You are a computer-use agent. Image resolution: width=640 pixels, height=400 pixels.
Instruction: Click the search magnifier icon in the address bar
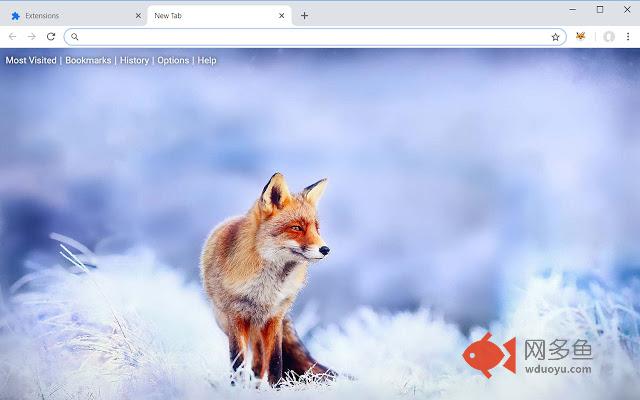[75, 37]
